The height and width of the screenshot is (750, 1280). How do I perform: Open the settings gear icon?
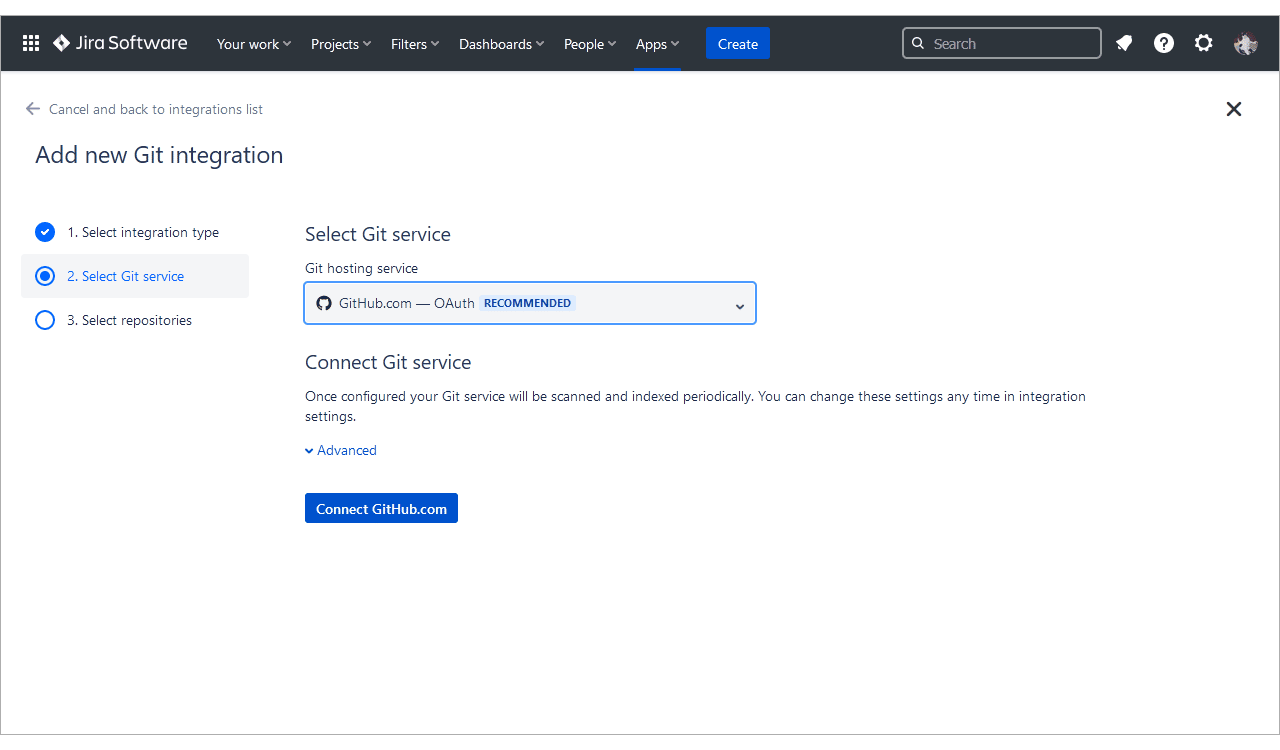1204,44
